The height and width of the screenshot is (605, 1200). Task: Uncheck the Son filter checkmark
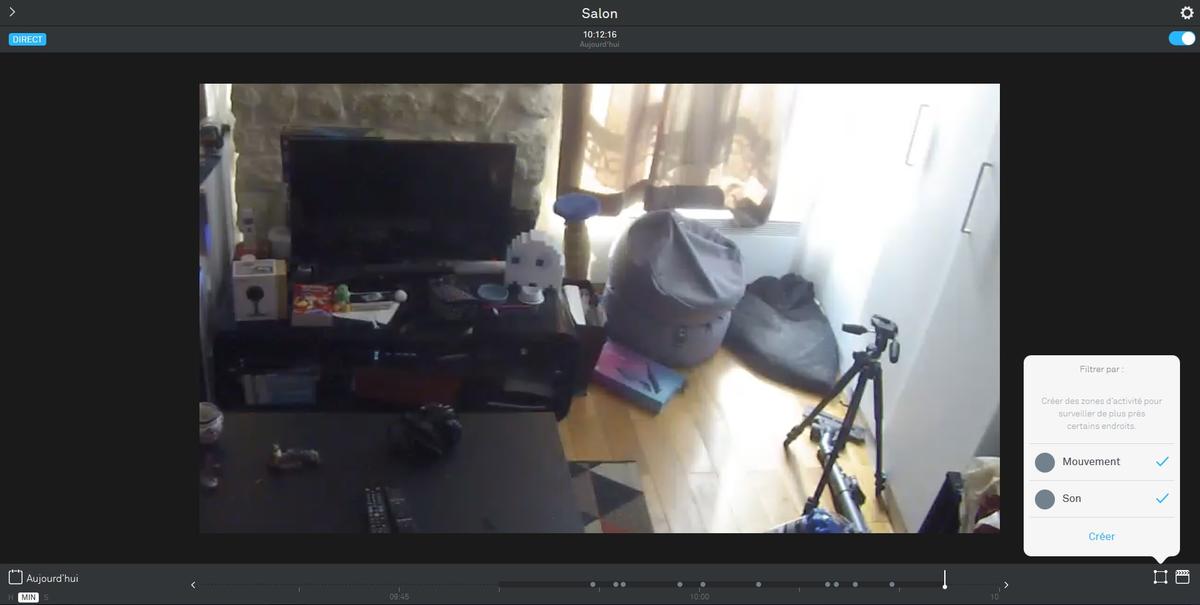[x=1161, y=498]
